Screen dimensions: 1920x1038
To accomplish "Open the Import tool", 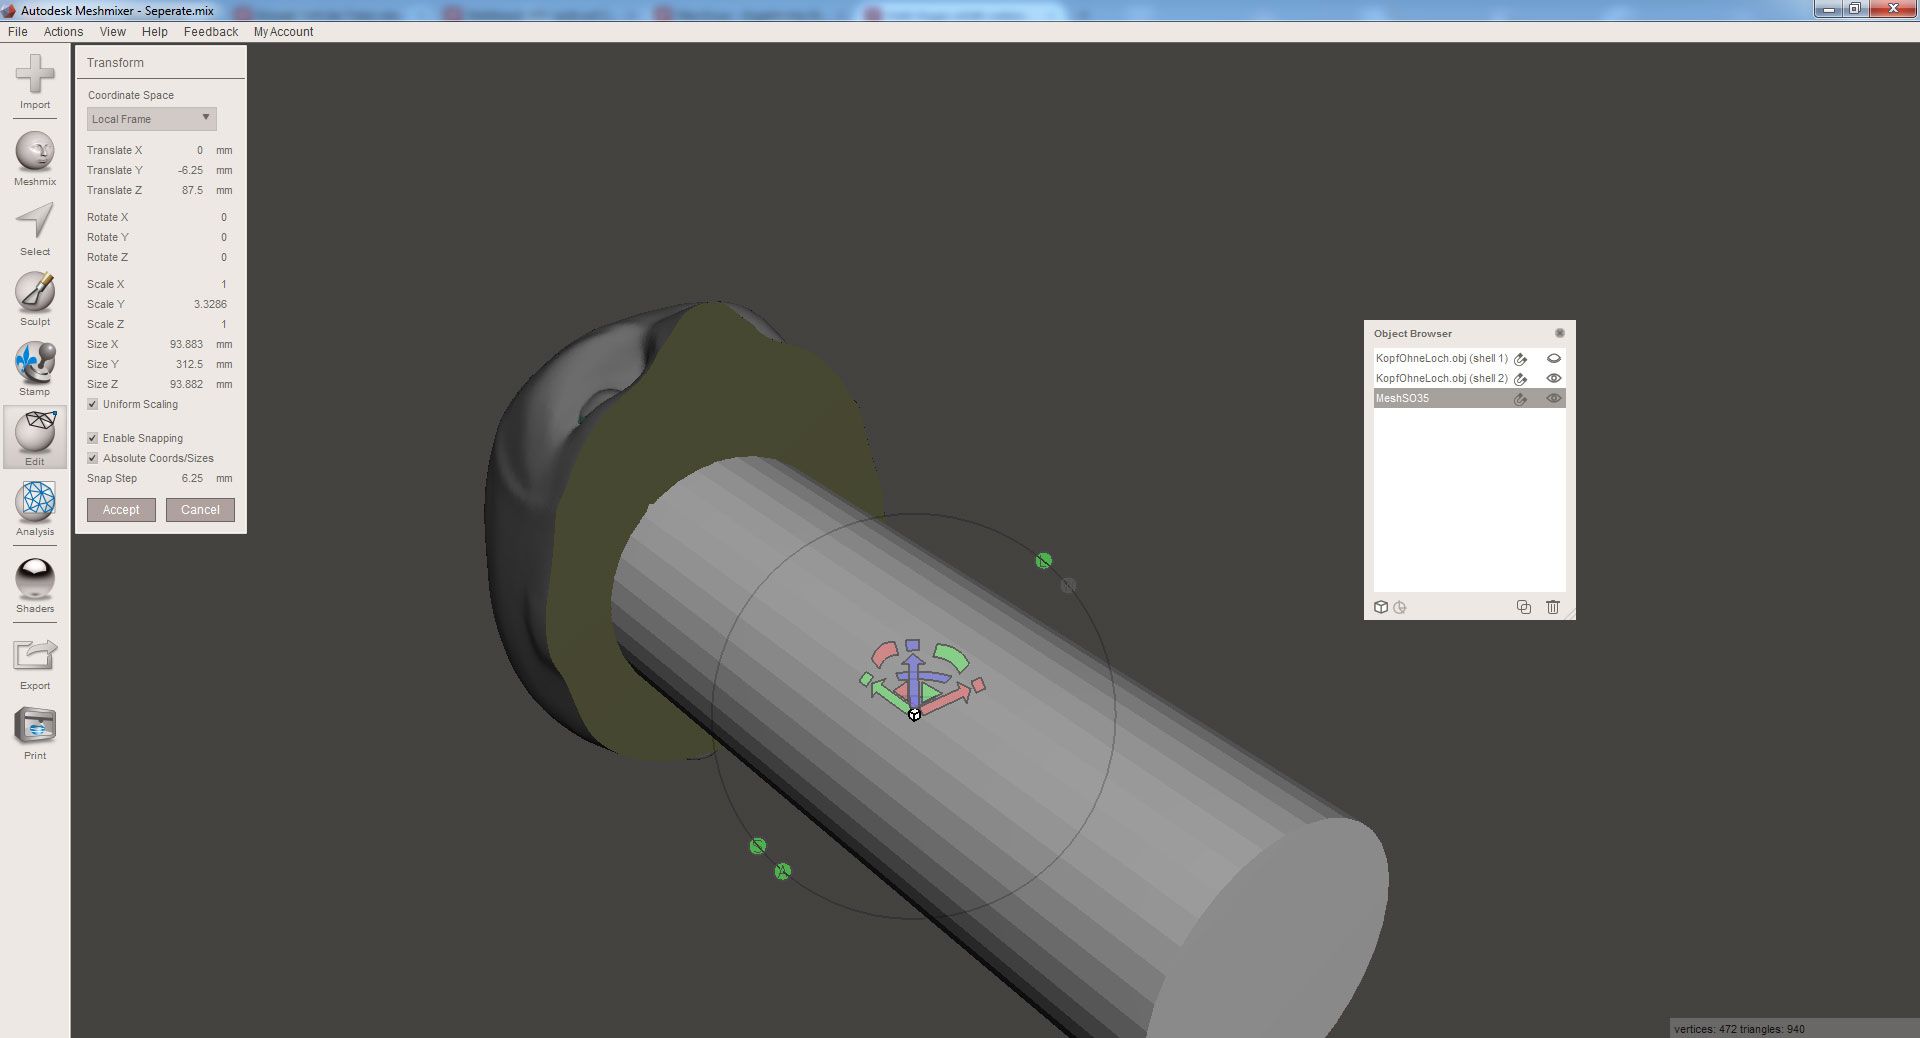I will point(35,81).
